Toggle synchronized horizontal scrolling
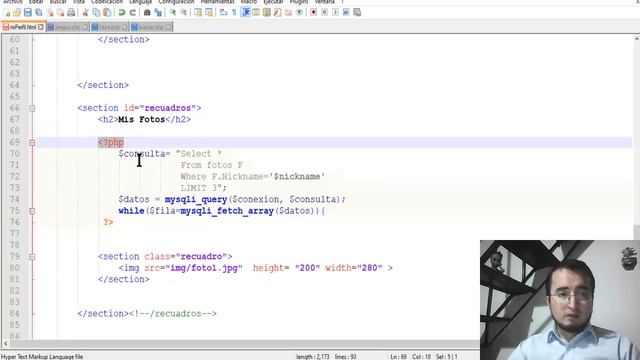The width and height of the screenshot is (640, 360). coord(209,12)
